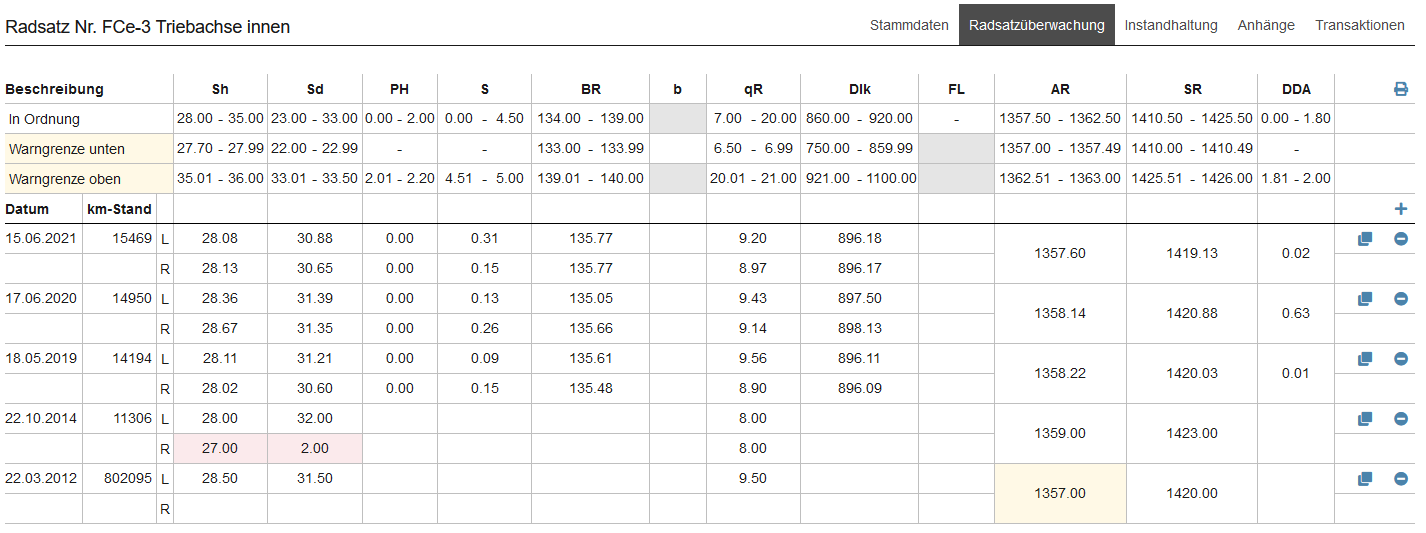Switch to the Instandhaltung tab
This screenshot has height=533, width=1426.
1171,25
